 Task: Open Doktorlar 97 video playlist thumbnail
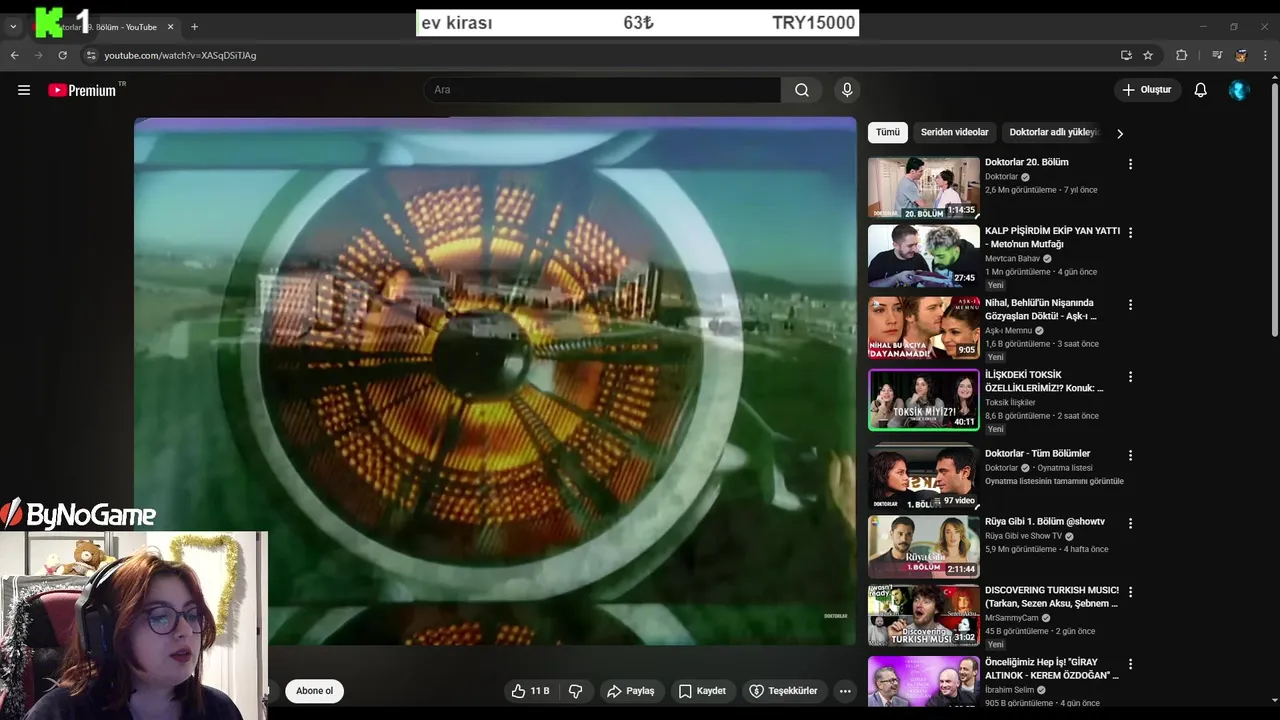click(924, 478)
